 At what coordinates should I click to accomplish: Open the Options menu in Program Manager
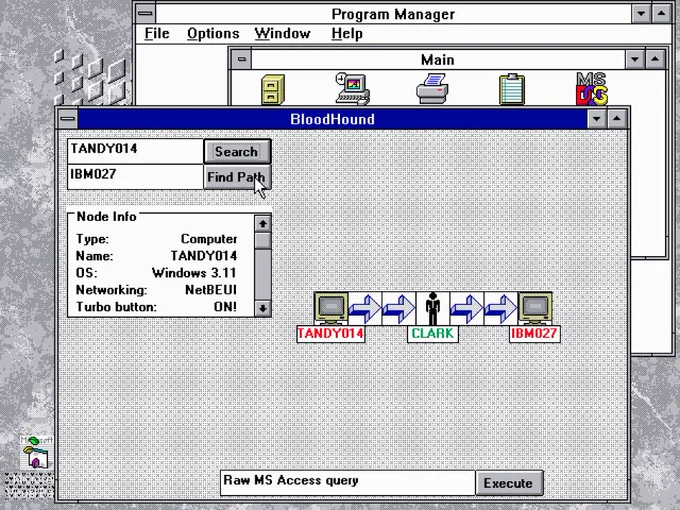tap(213, 33)
